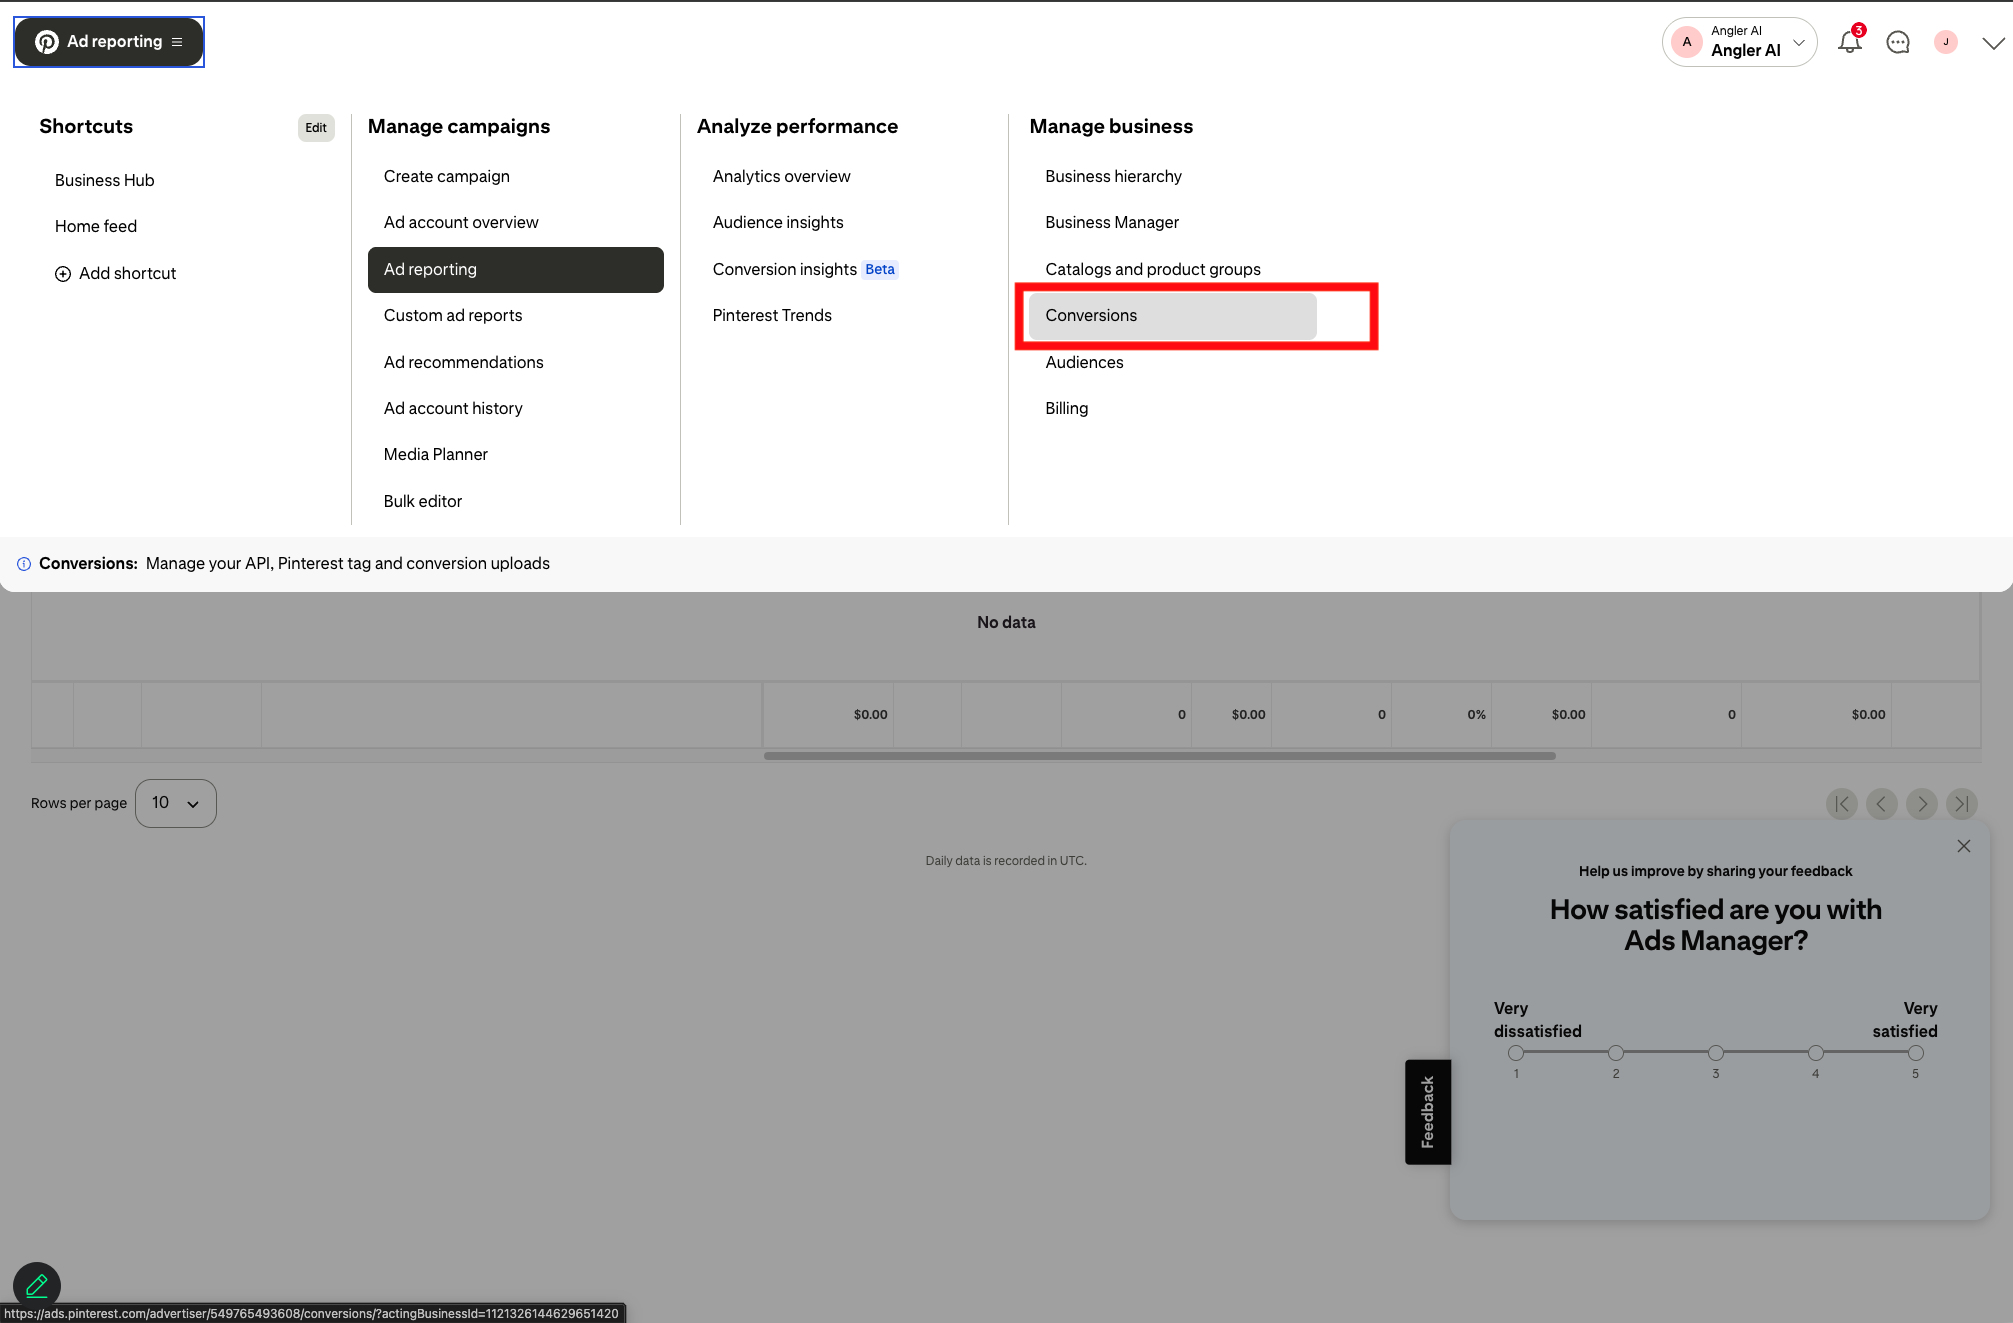Click the notifications bell icon

1849,42
